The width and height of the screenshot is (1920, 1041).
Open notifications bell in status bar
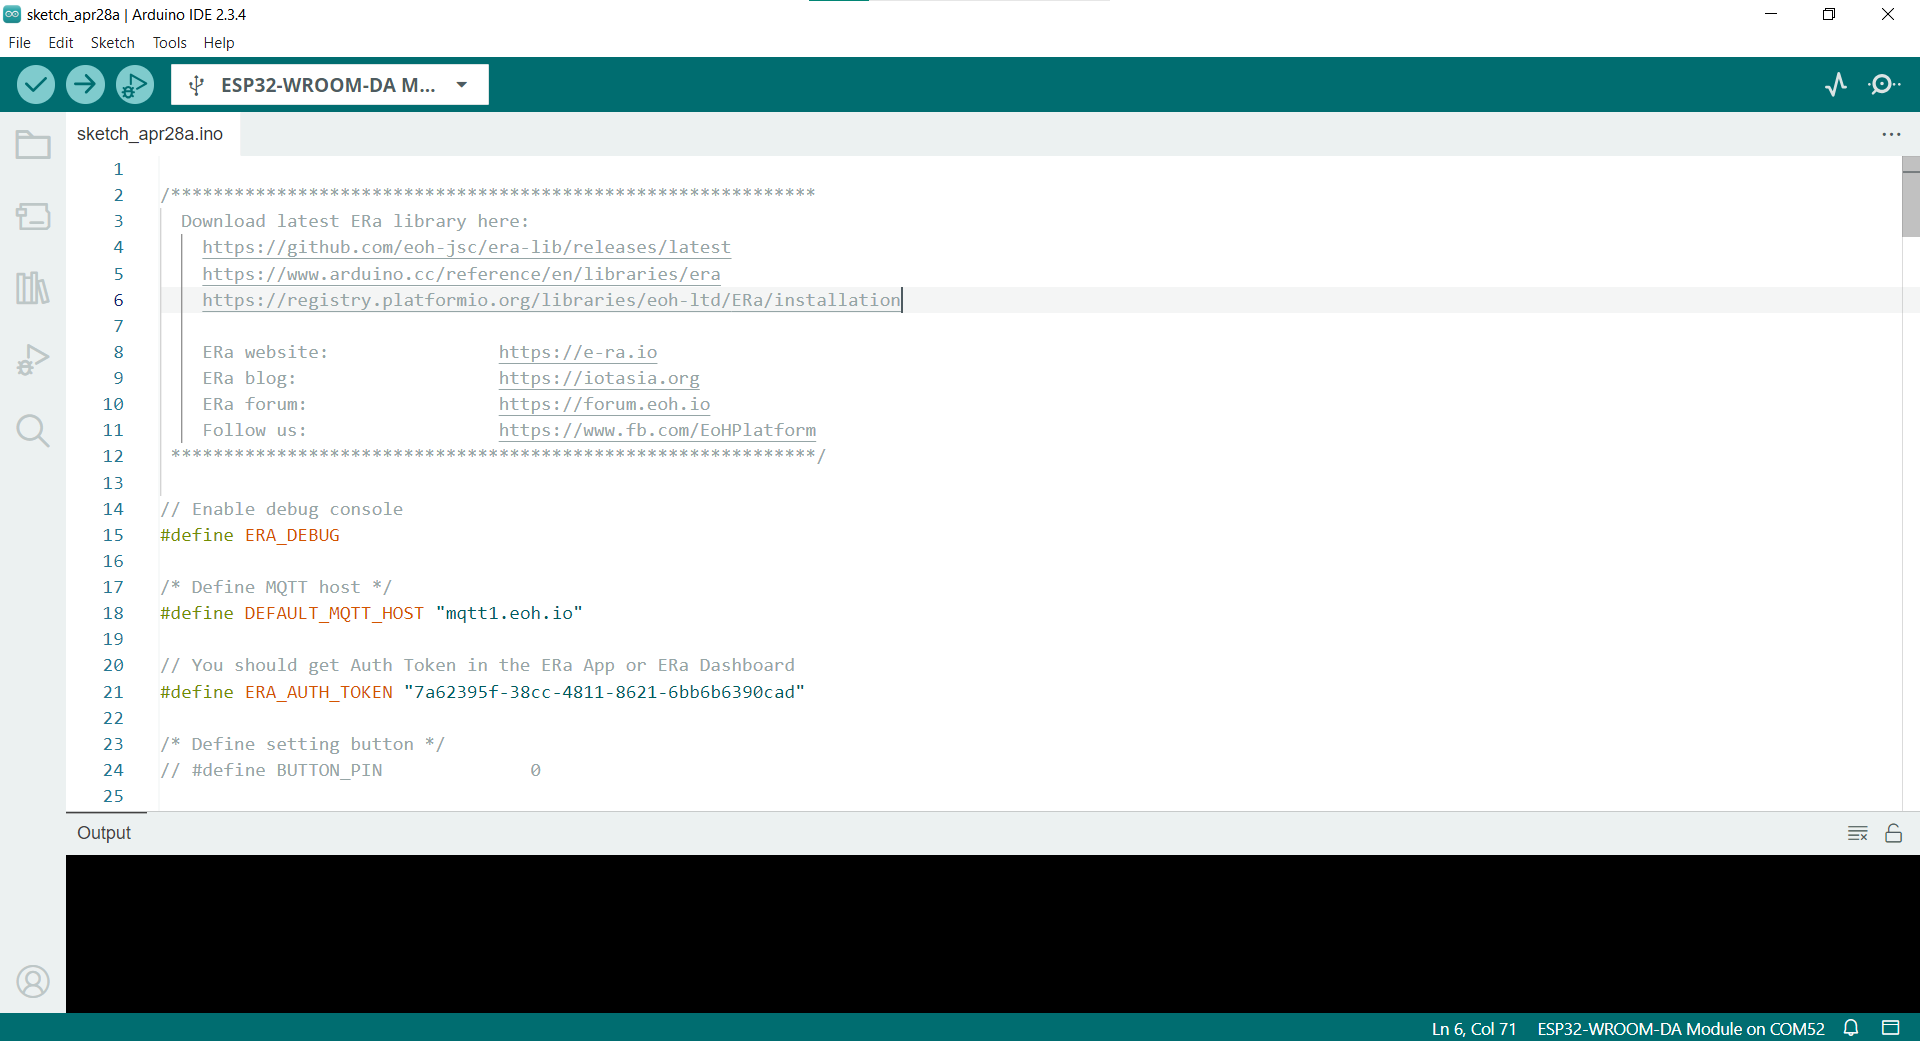tap(1851, 1028)
